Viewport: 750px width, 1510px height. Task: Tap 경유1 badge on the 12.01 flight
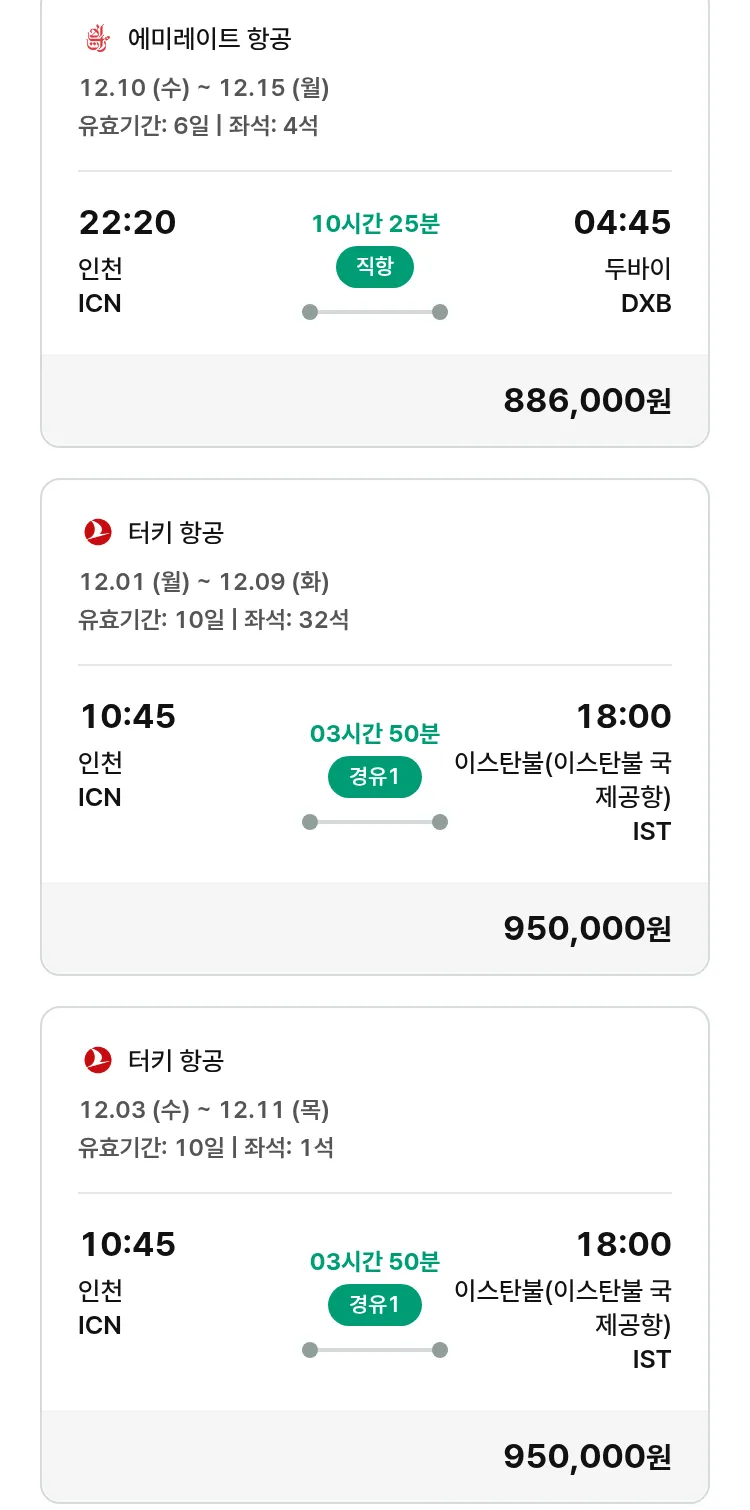click(x=375, y=777)
